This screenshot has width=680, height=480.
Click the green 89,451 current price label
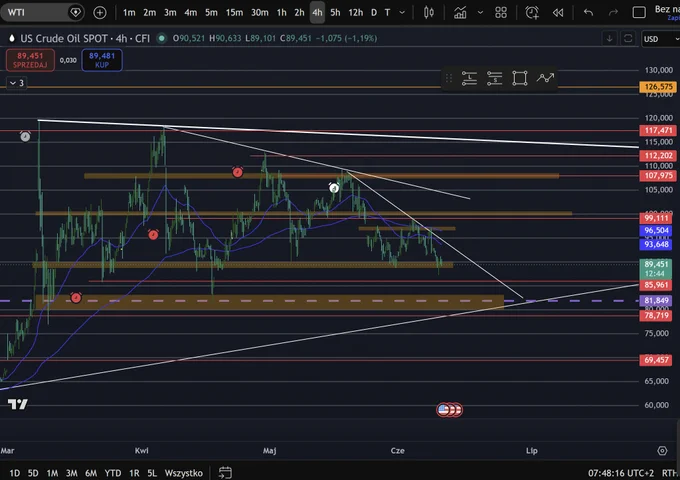(656, 269)
